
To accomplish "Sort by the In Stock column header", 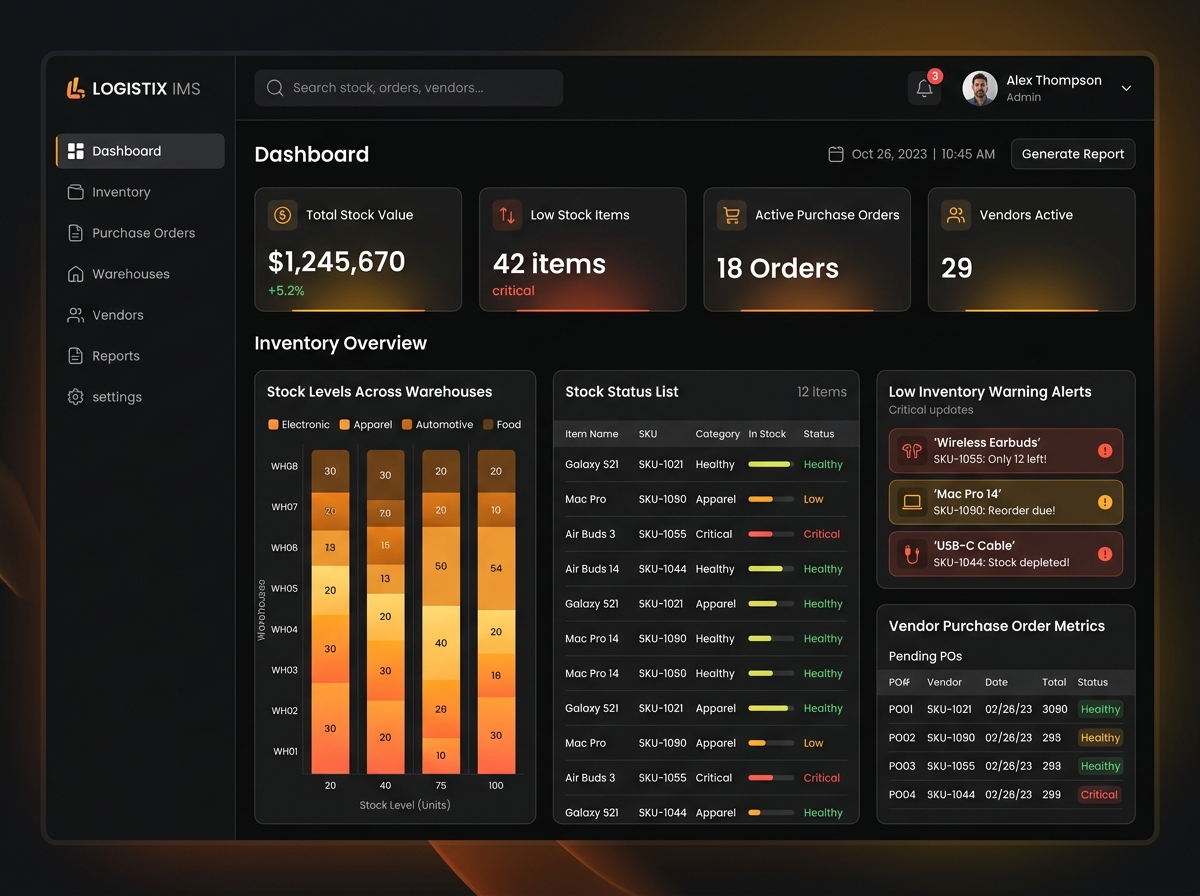I will pyautogui.click(x=767, y=434).
